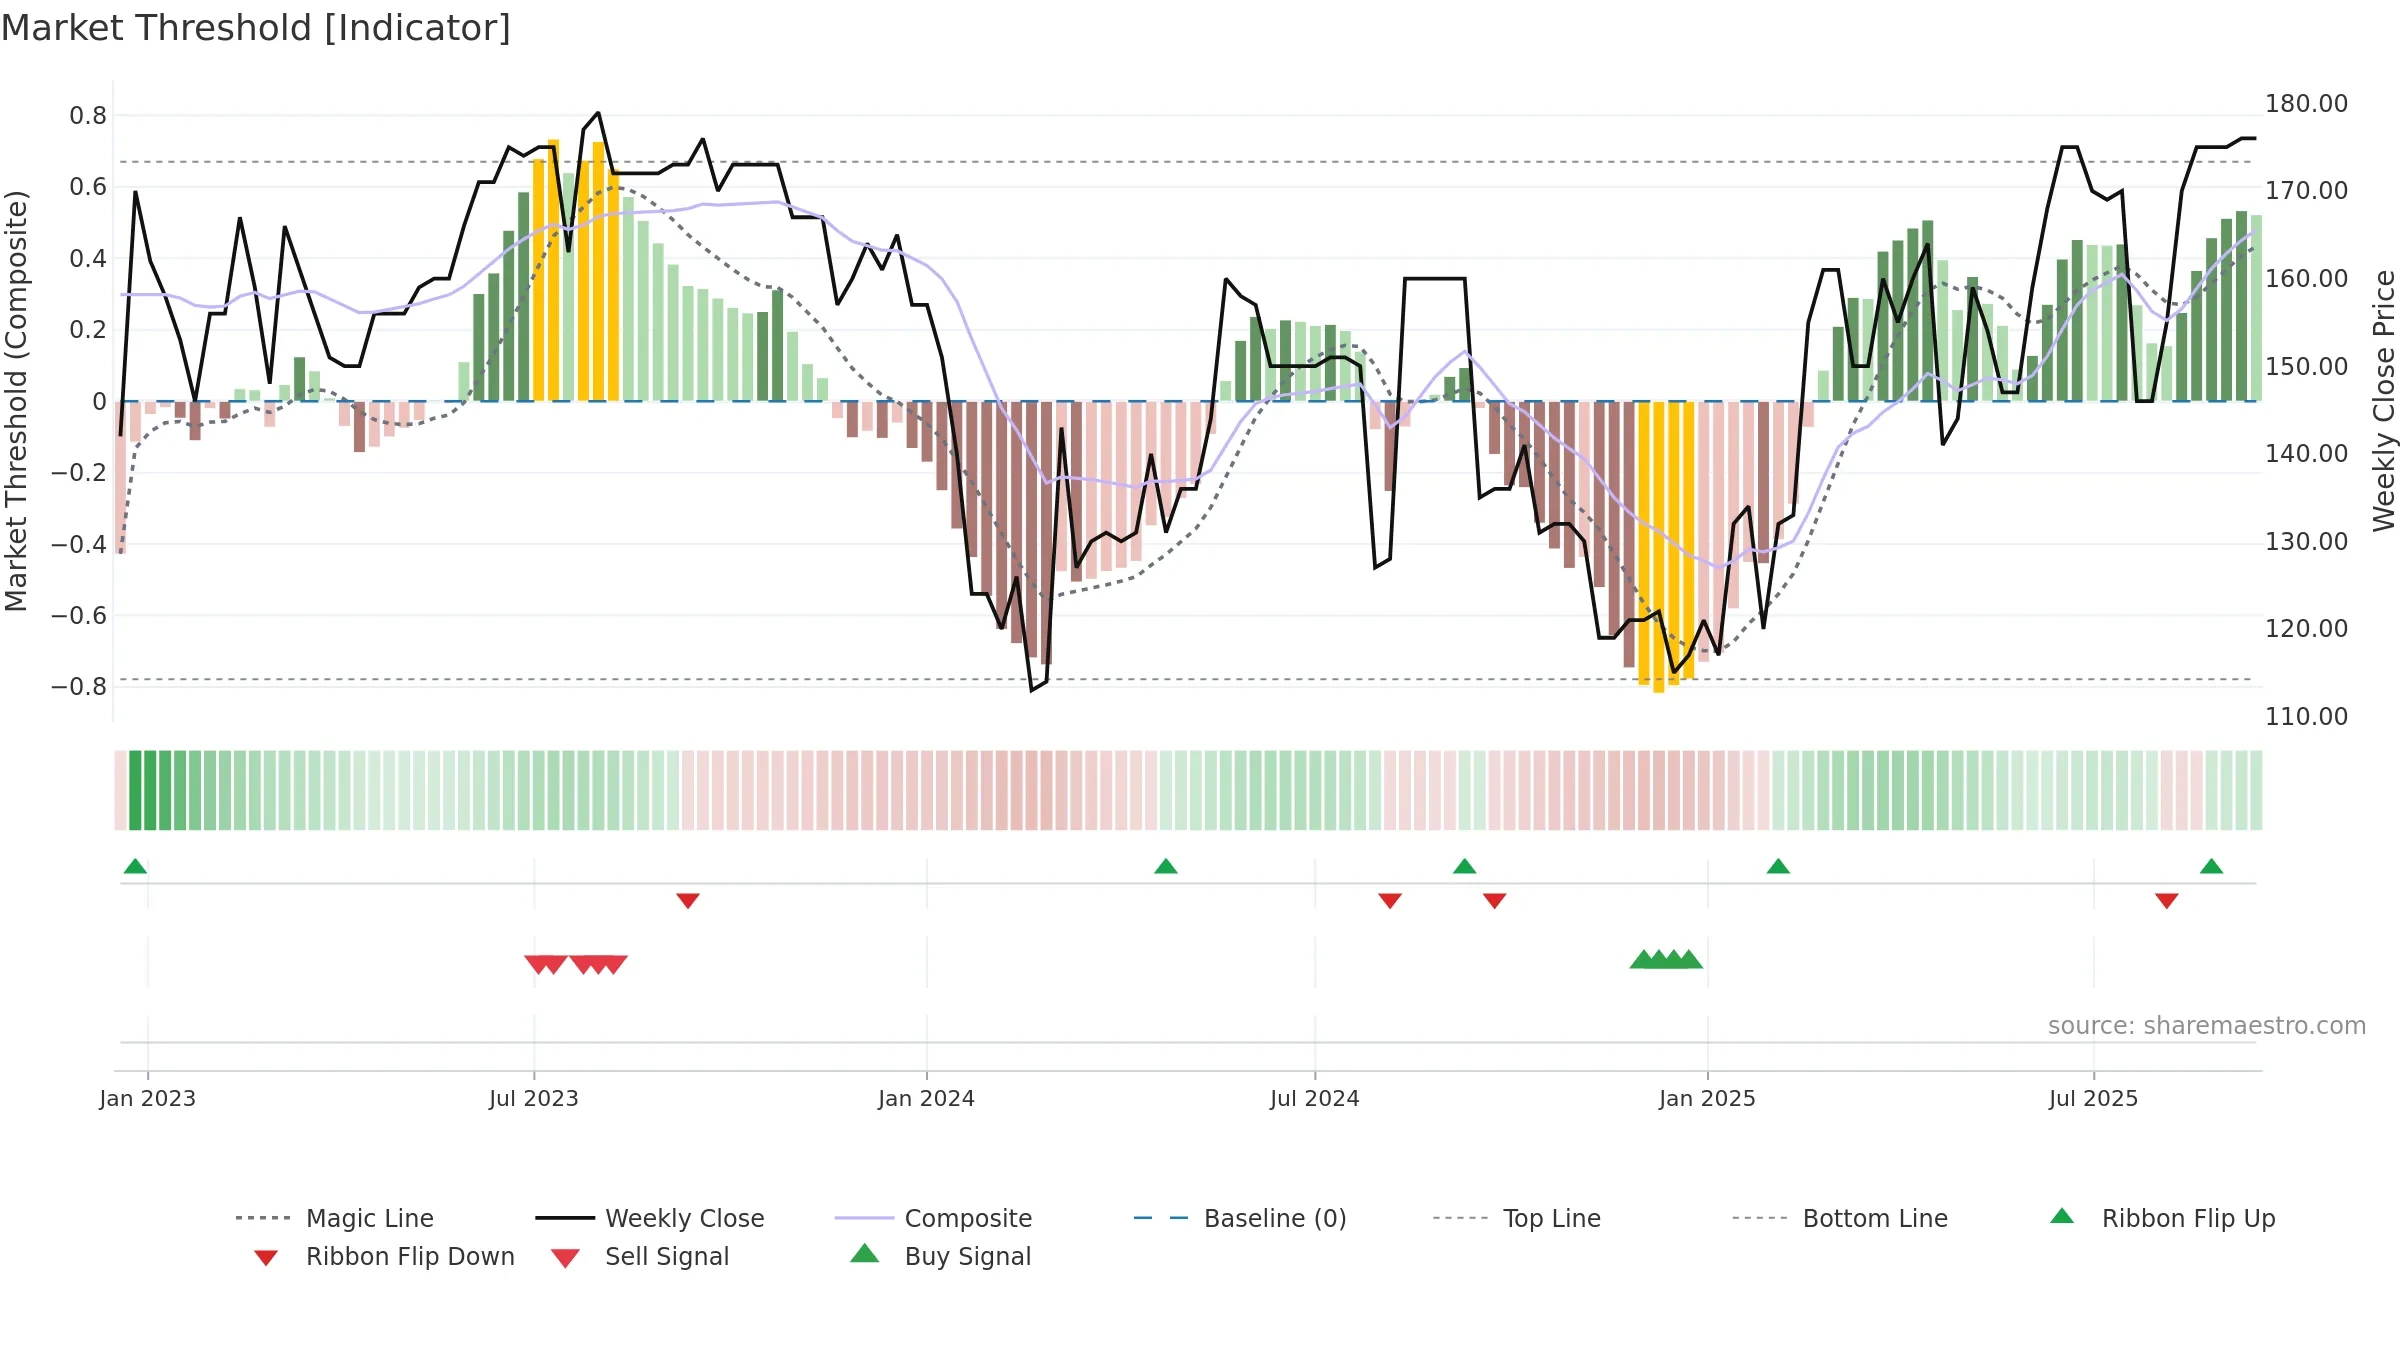
Task: Click the Ribbon Flip Up marker around September 2024
Action: 1465,866
